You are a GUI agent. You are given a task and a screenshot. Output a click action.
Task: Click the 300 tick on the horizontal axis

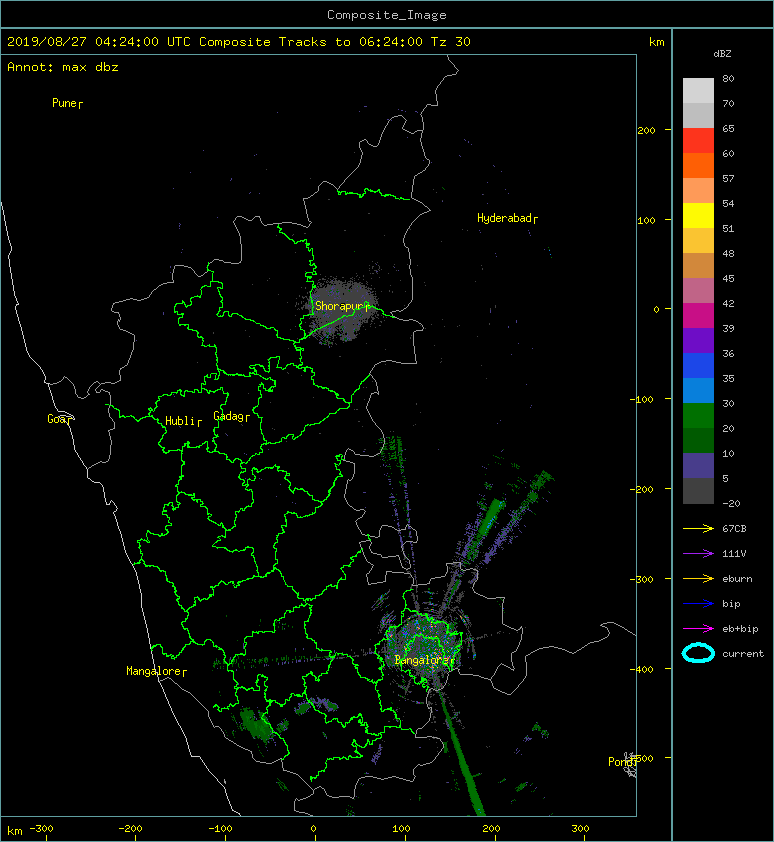pyautogui.click(x=580, y=828)
